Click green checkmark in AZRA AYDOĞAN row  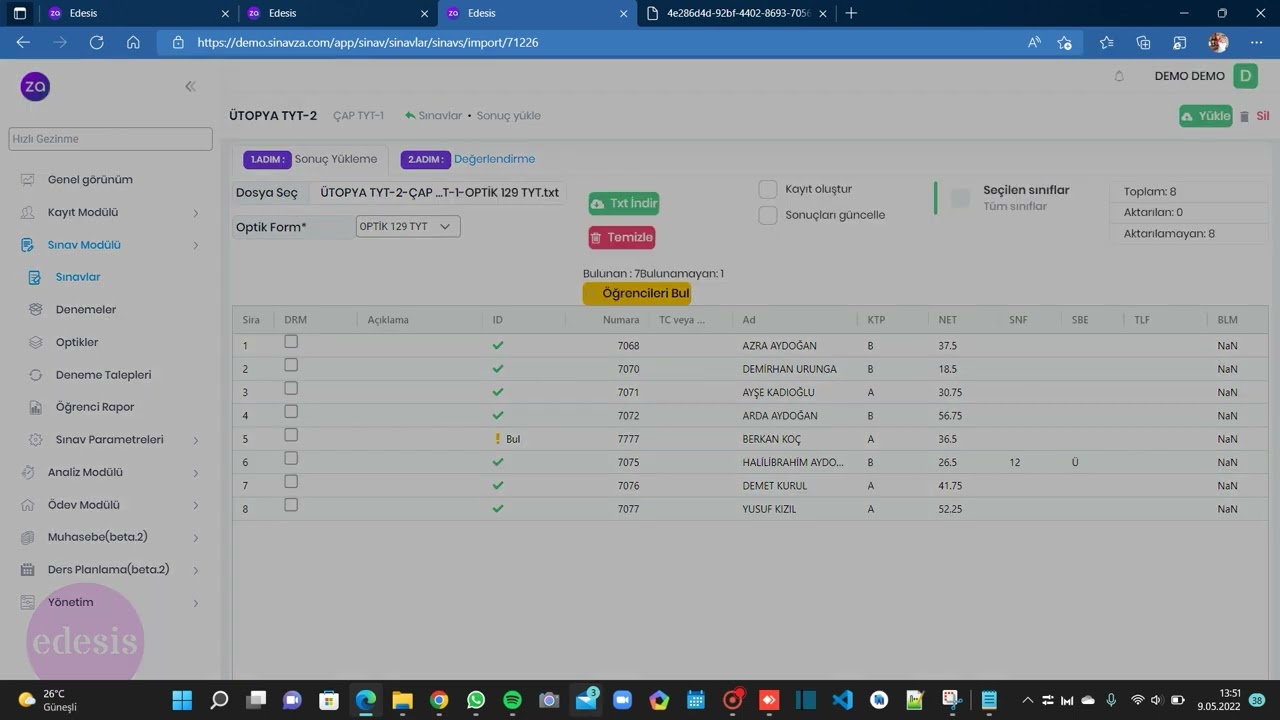498,346
